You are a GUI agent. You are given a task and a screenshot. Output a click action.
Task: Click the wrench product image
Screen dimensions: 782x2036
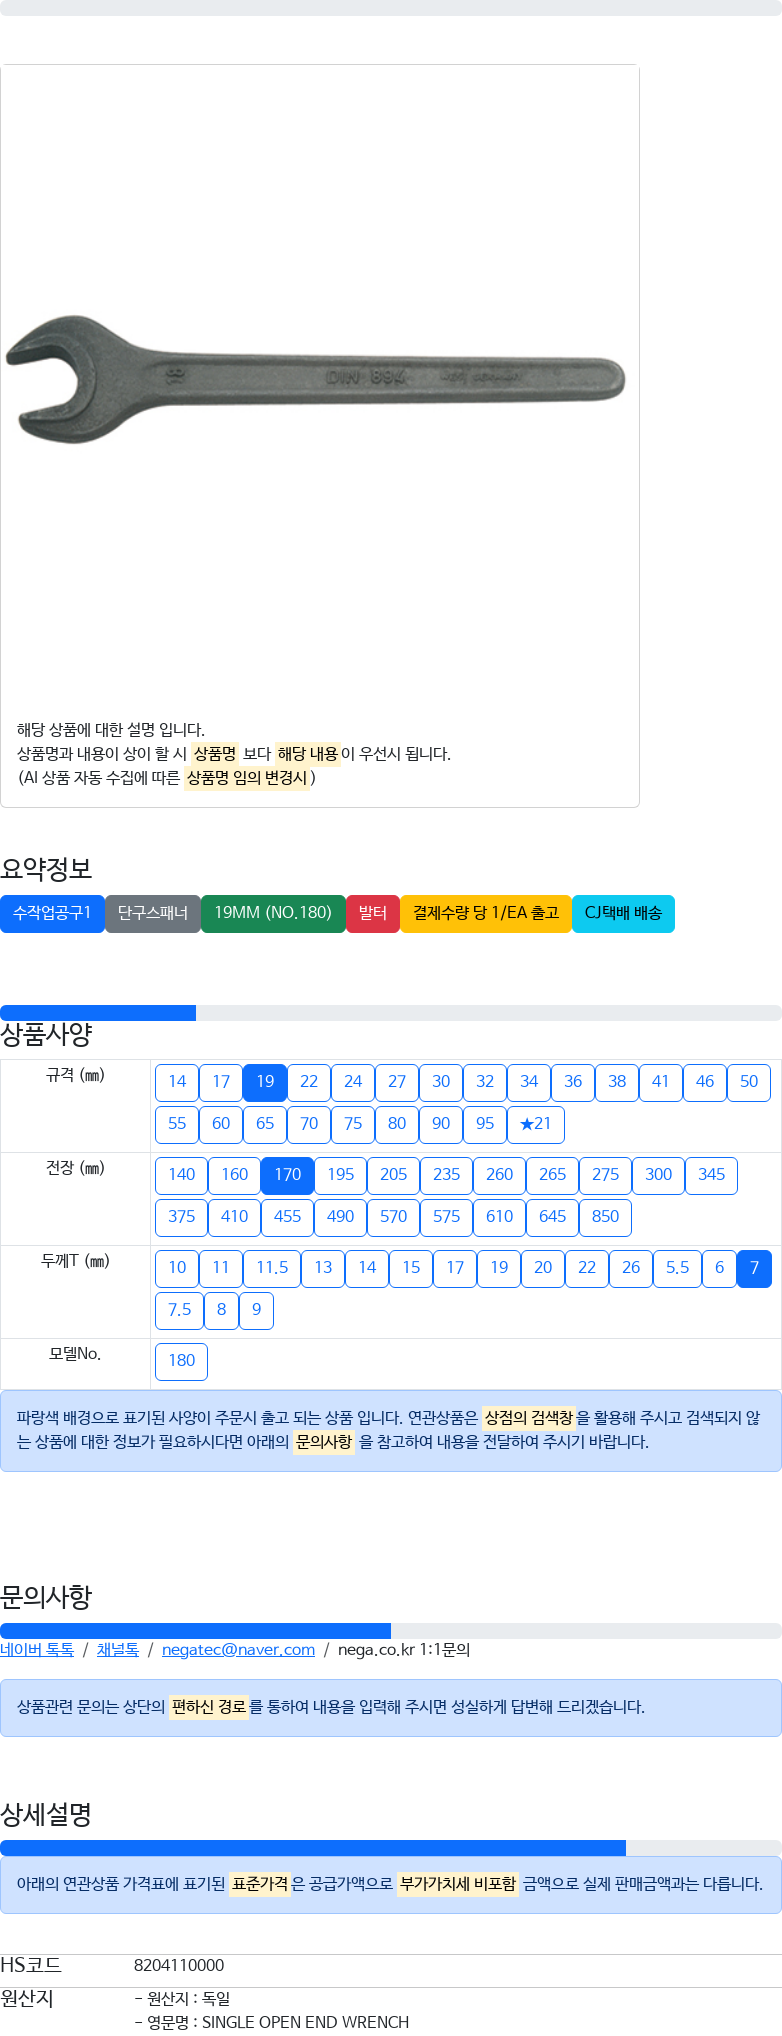pos(316,378)
